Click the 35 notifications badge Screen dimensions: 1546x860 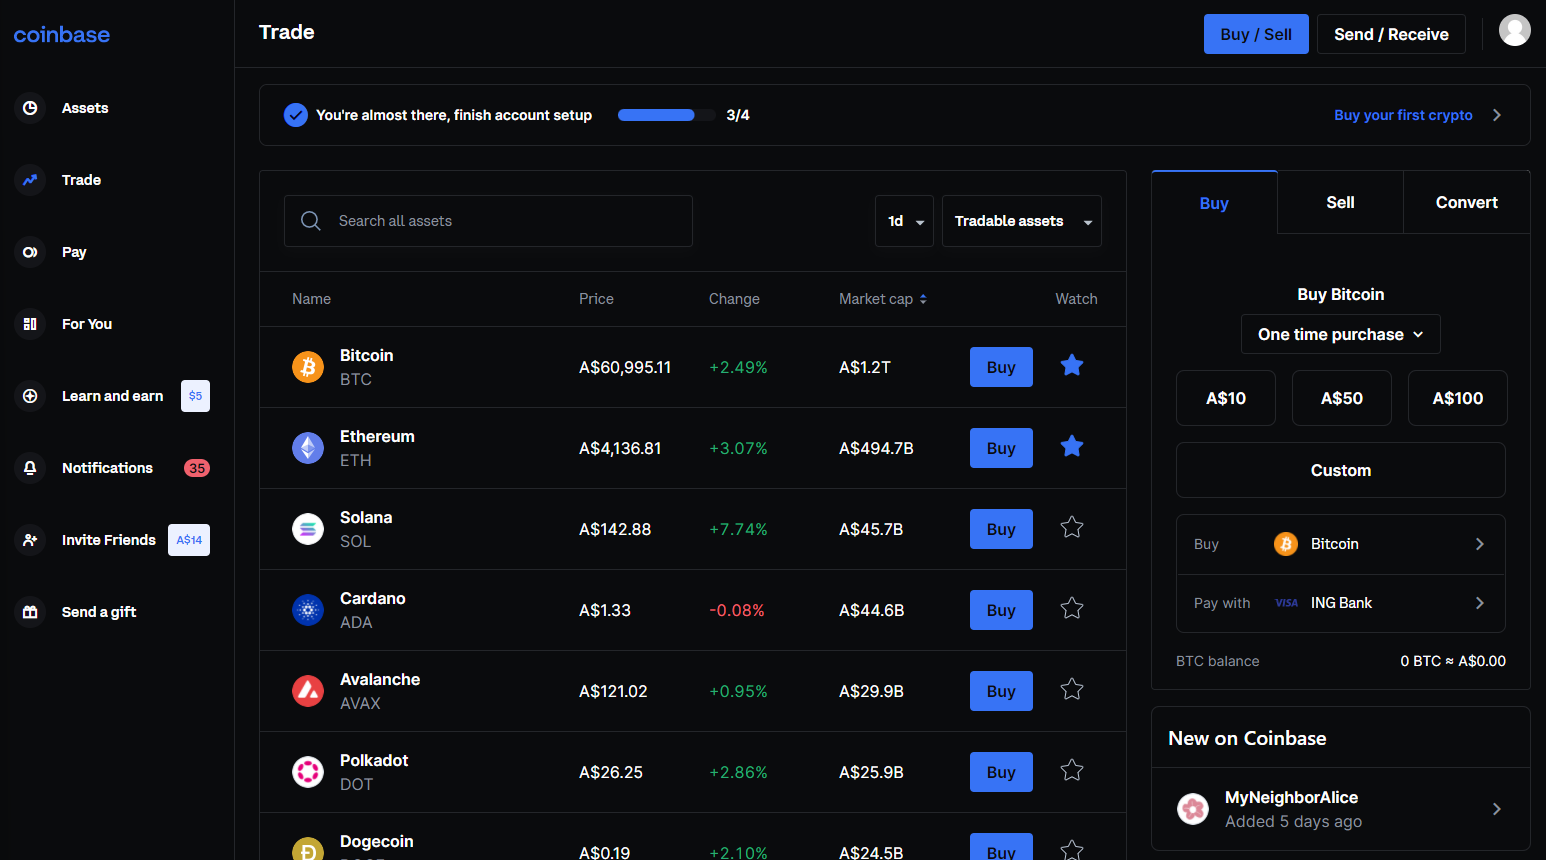pos(197,468)
